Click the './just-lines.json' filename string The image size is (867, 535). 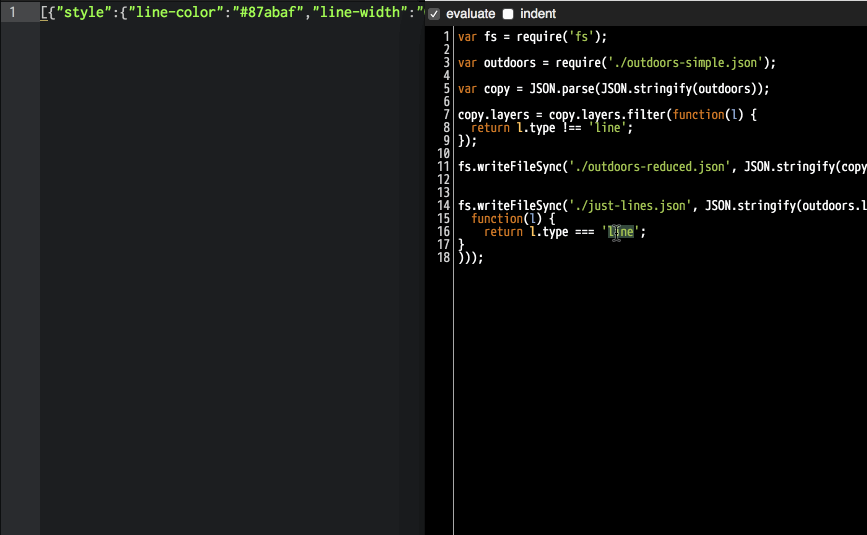tap(628, 206)
